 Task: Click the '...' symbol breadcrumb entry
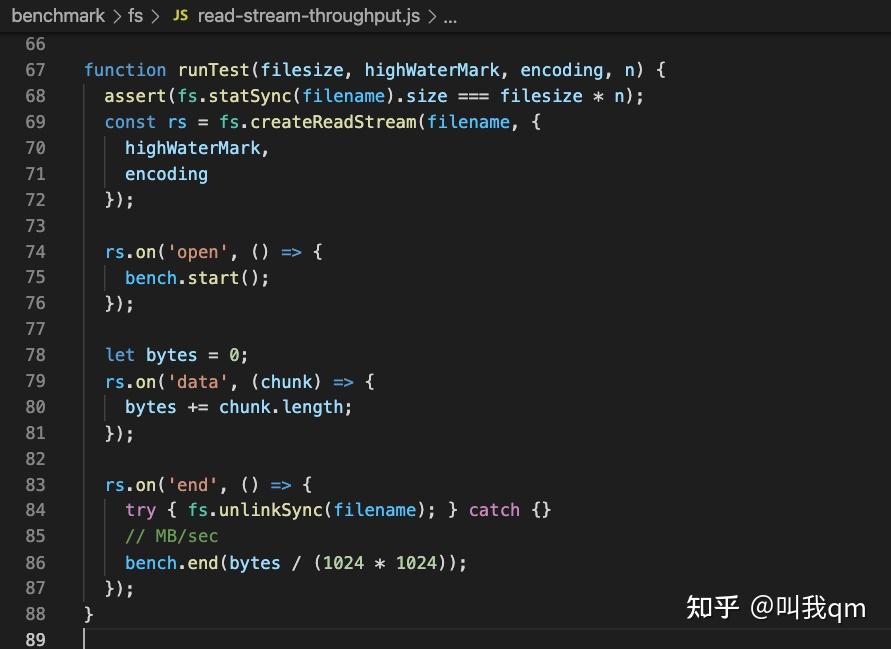point(449,17)
